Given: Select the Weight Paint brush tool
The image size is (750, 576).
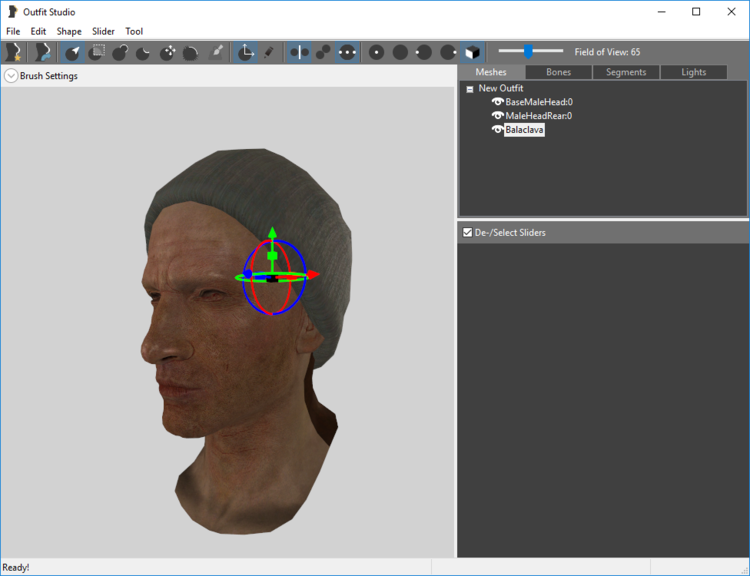Looking at the screenshot, I should pos(216,52).
